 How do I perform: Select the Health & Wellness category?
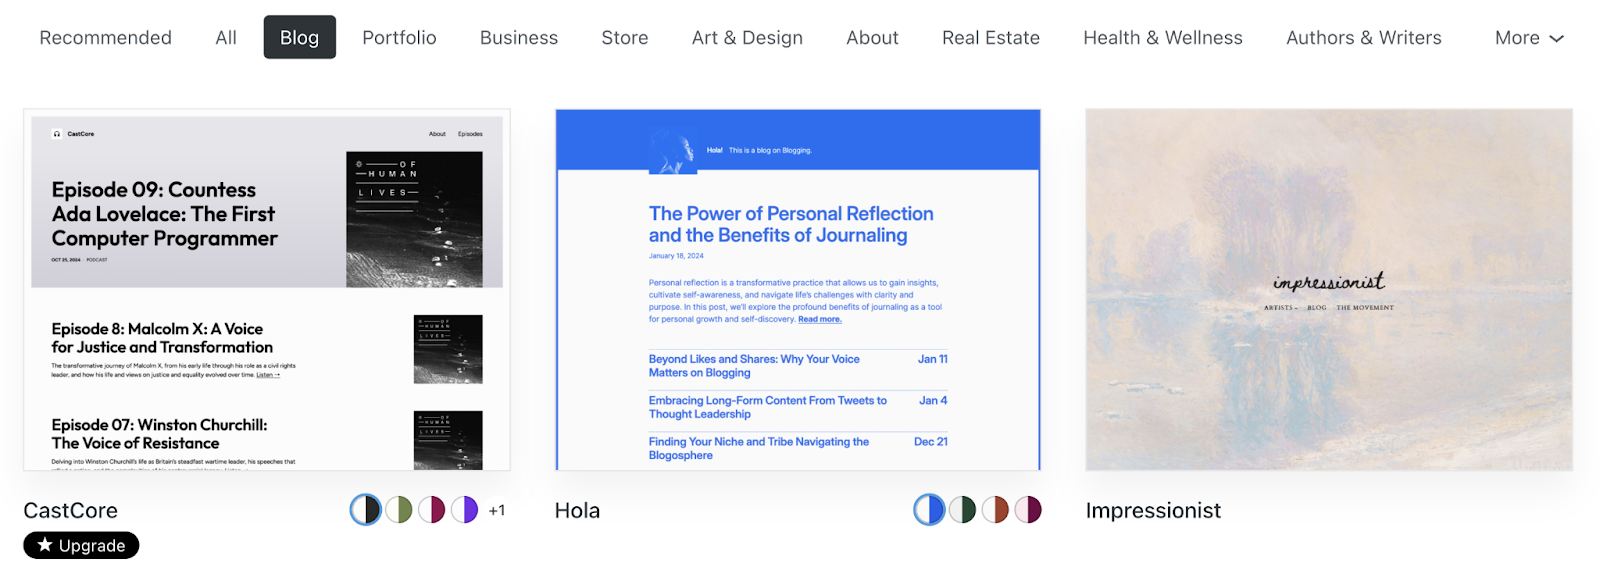[x=1163, y=38]
